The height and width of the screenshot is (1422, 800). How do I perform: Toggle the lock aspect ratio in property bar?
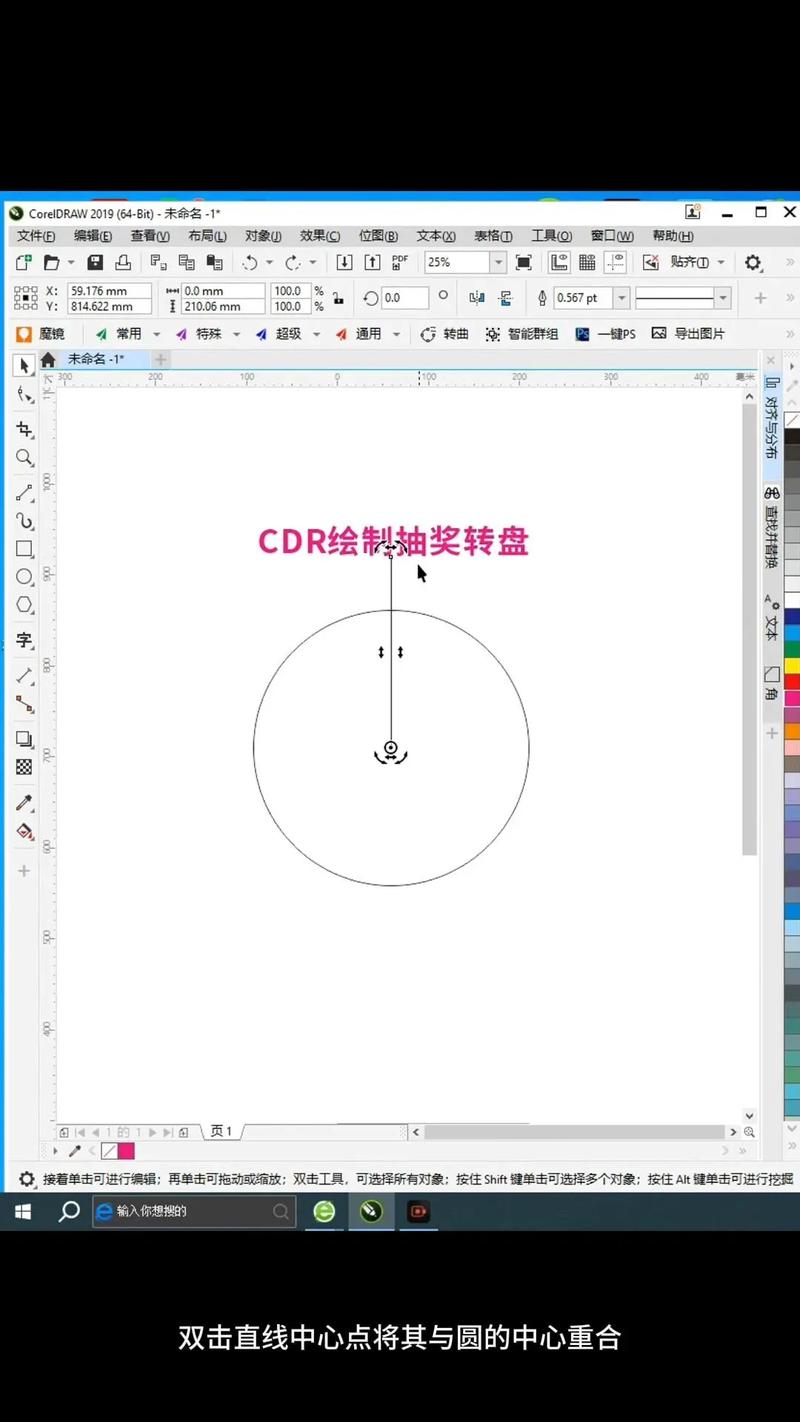click(x=339, y=297)
